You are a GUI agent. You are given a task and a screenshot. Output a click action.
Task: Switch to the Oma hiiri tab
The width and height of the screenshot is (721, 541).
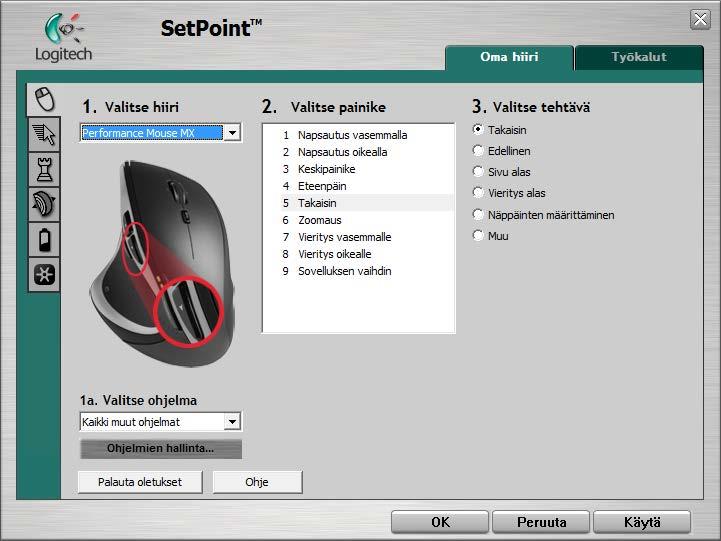[509, 57]
